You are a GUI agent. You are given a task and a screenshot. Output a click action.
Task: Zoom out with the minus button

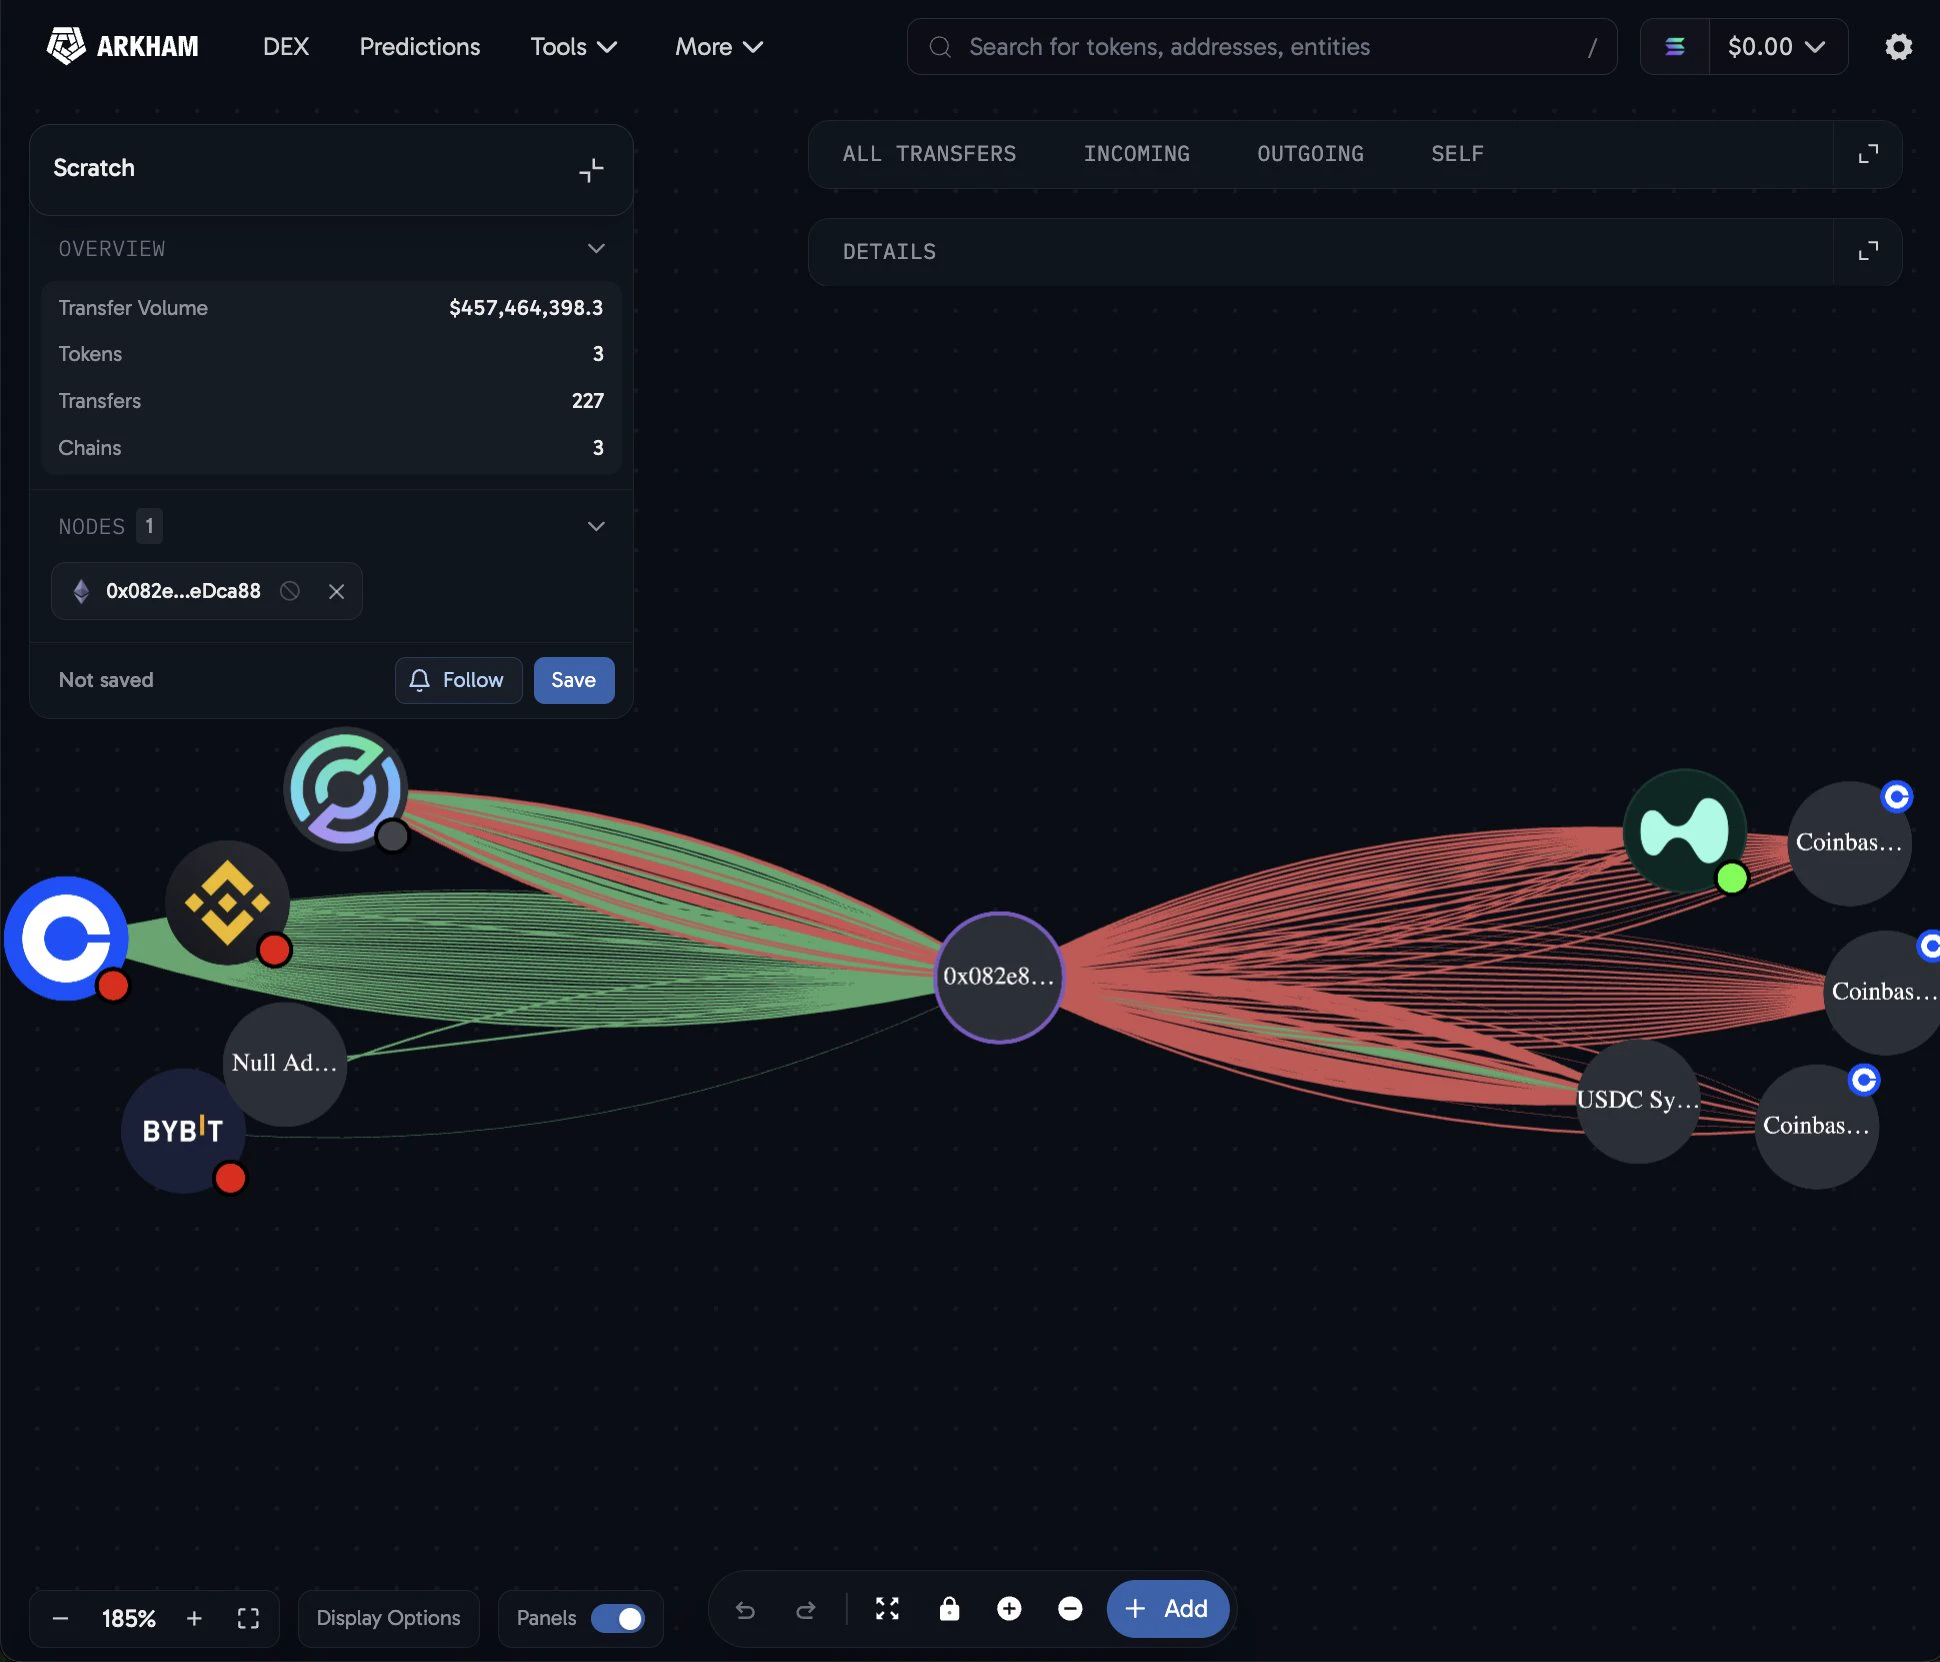point(60,1618)
